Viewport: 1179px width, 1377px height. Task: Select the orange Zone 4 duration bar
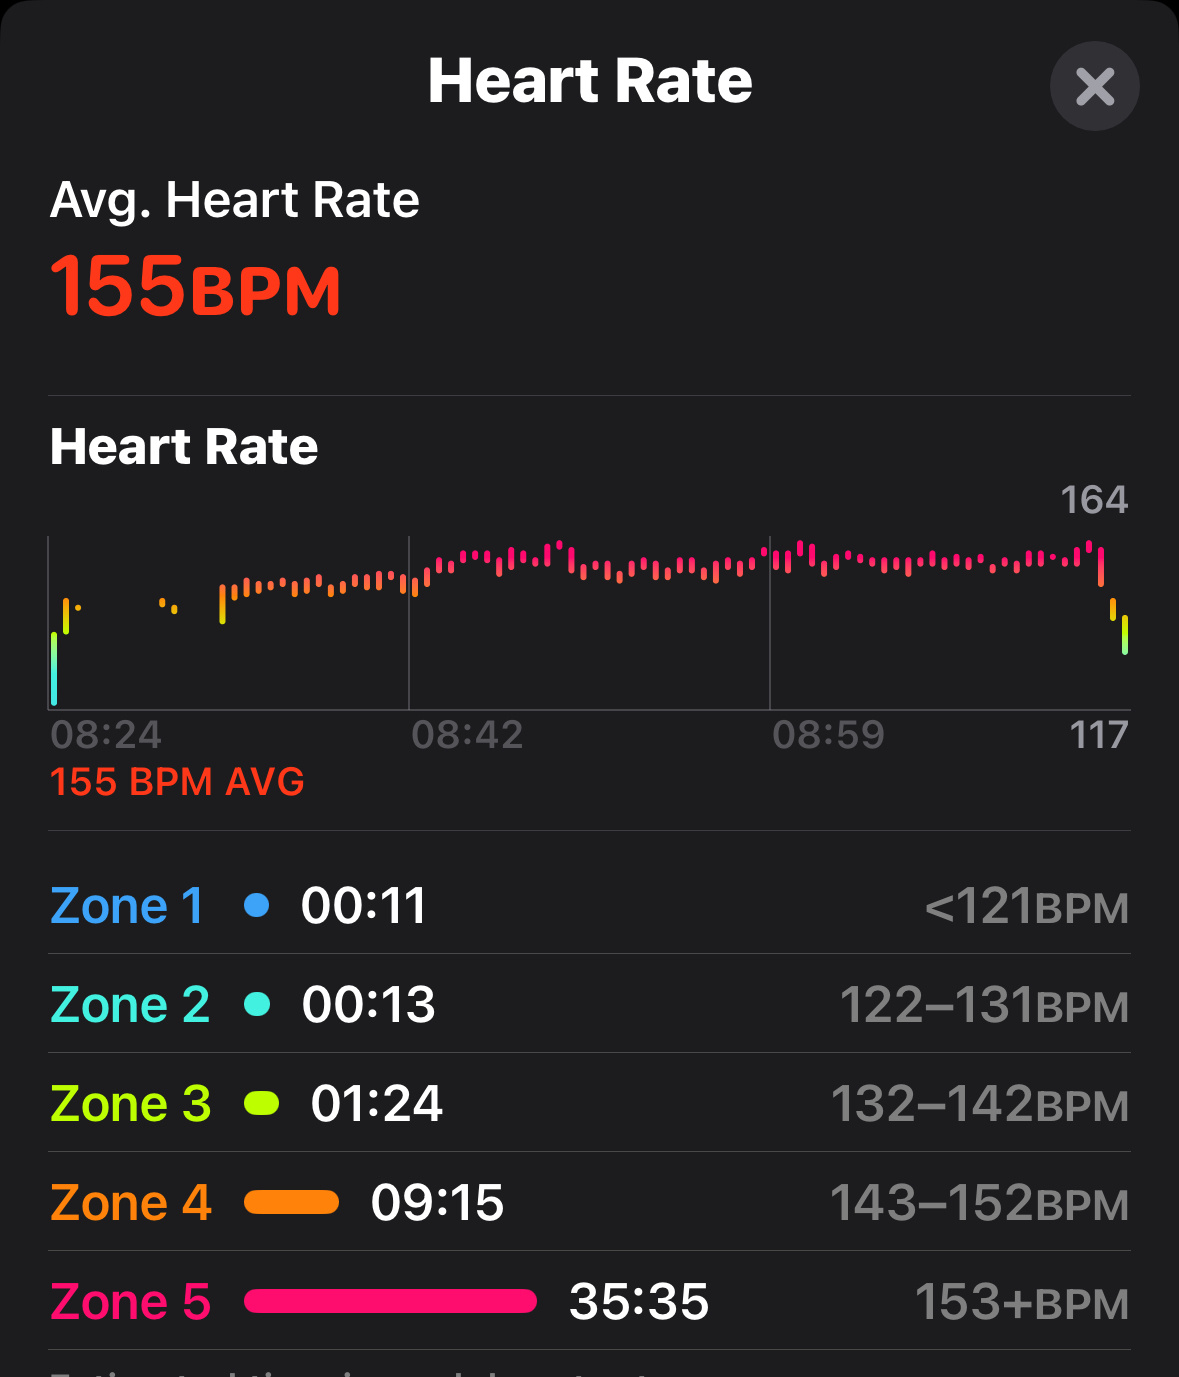tap(292, 1202)
